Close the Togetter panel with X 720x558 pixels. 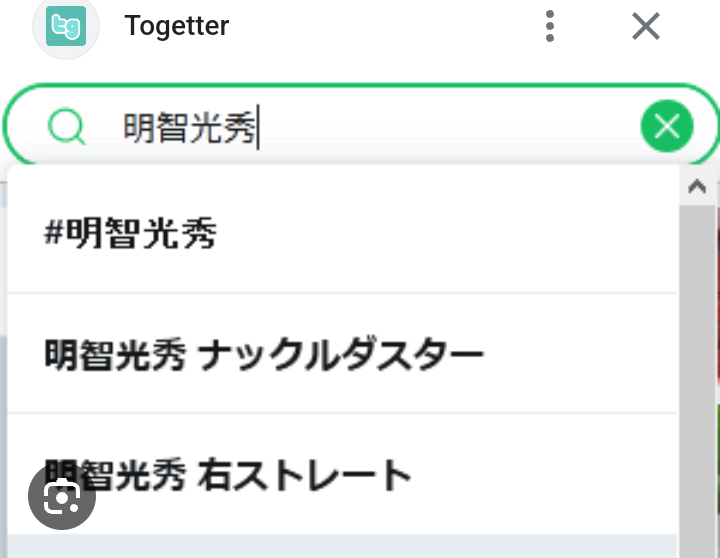click(x=646, y=26)
